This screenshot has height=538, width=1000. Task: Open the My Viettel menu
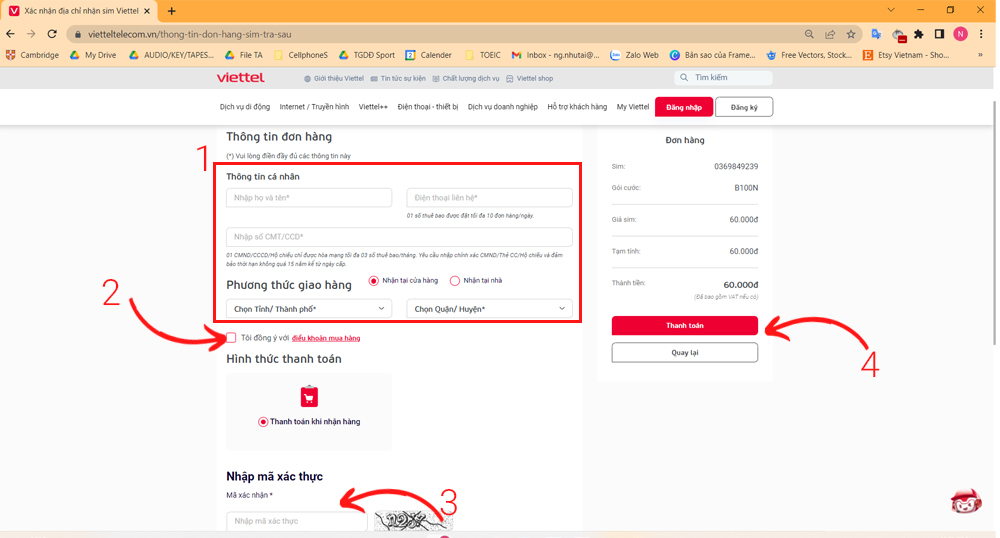coord(633,107)
